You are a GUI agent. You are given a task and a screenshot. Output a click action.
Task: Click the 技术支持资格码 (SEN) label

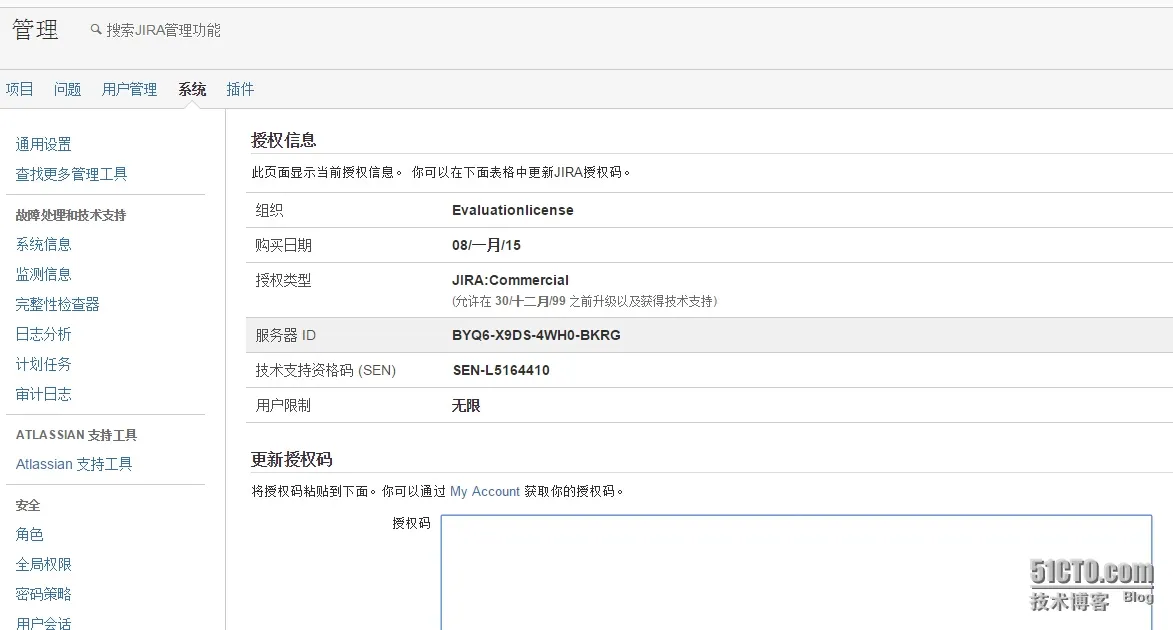click(x=325, y=370)
